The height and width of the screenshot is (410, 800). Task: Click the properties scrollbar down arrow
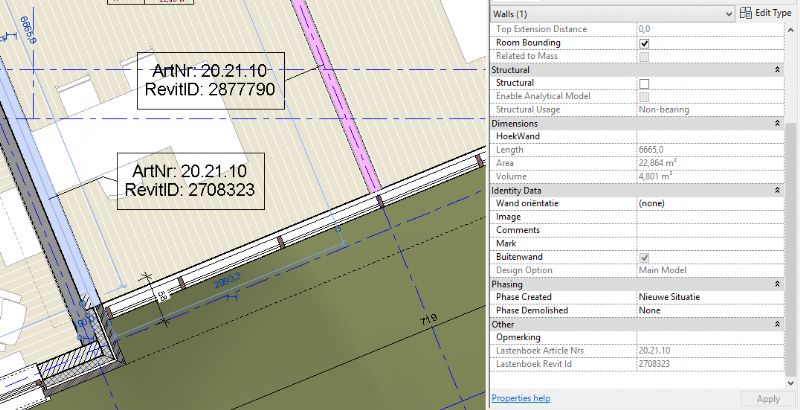(x=792, y=382)
